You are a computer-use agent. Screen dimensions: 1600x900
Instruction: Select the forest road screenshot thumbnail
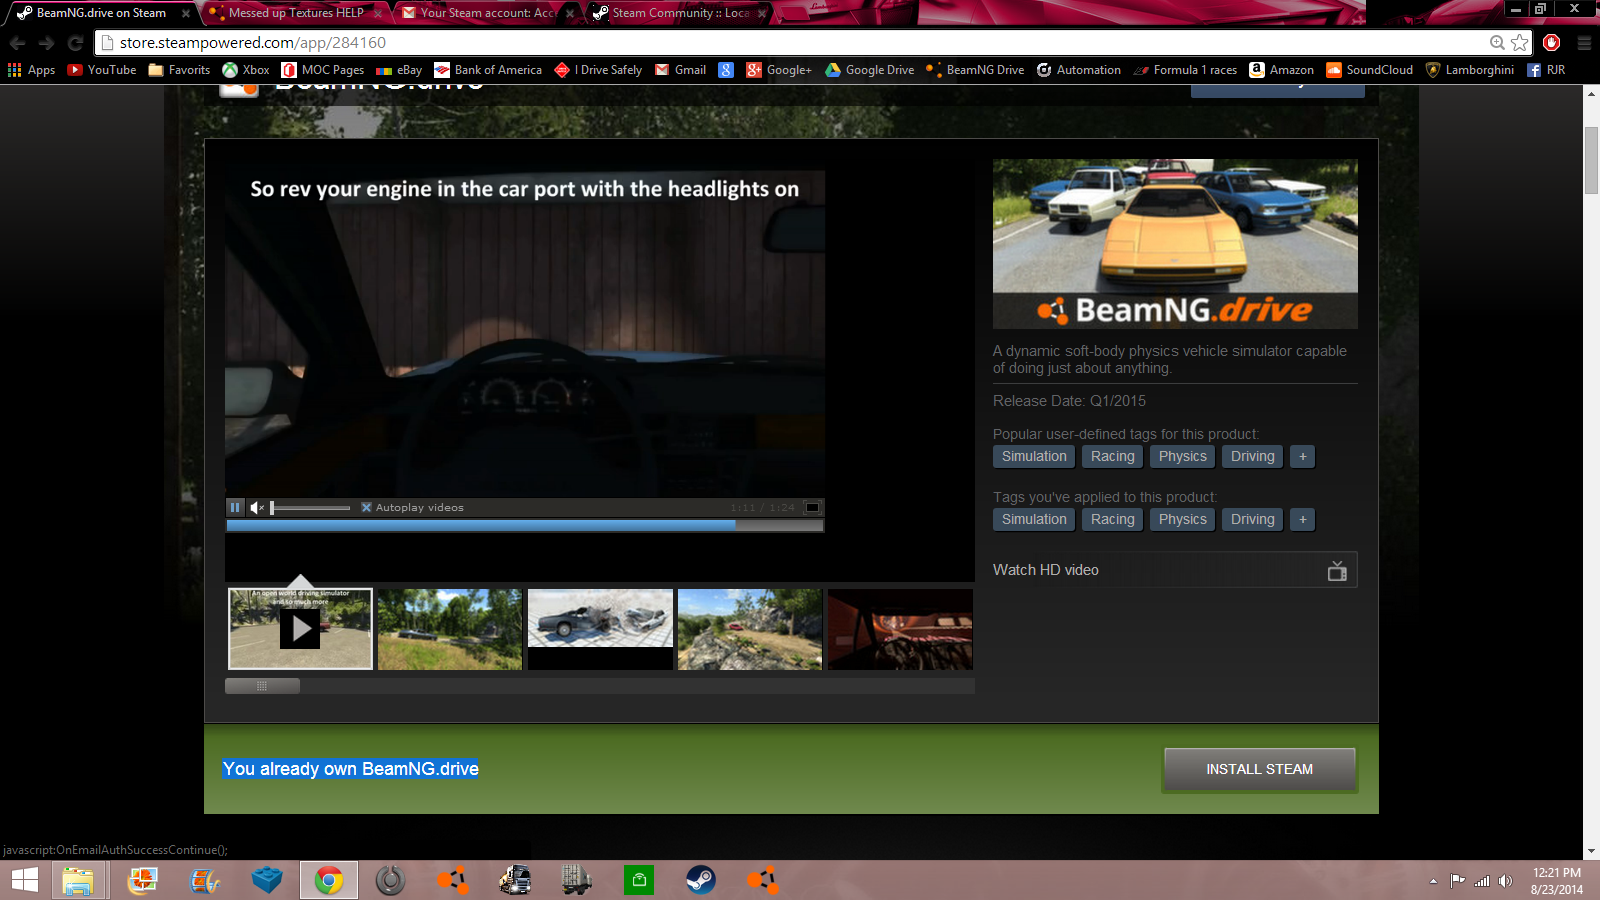point(450,629)
